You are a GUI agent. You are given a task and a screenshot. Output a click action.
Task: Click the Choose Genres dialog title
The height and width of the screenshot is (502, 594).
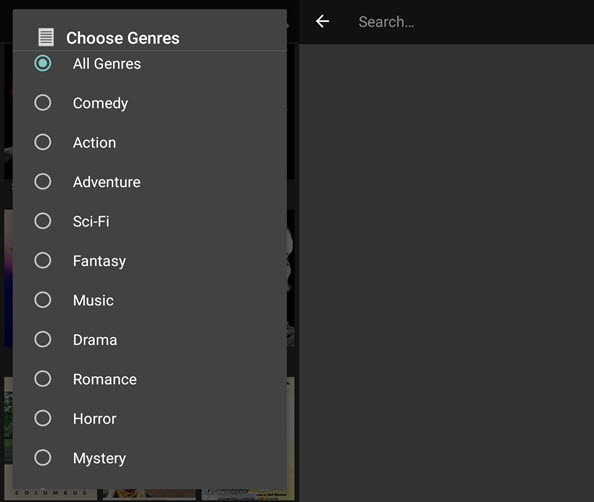point(123,38)
